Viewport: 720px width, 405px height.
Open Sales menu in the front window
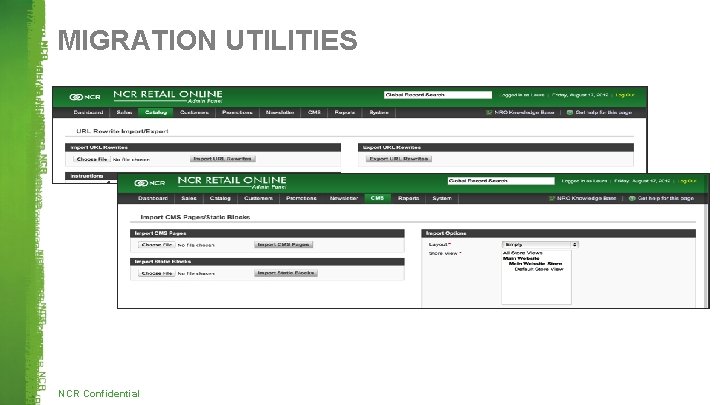(x=189, y=198)
